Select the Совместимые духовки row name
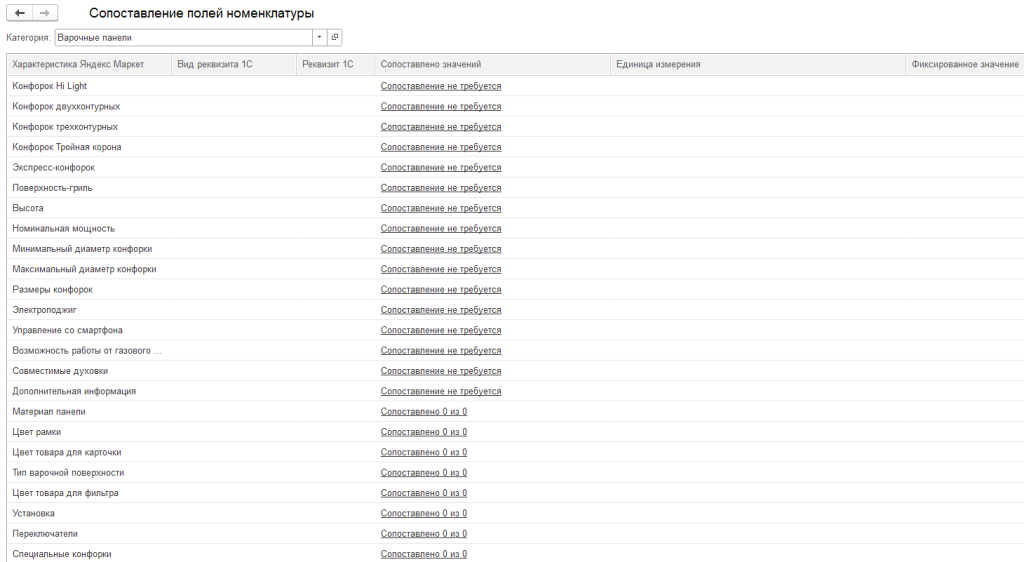Viewport: 1024px width, 562px height. (60, 371)
